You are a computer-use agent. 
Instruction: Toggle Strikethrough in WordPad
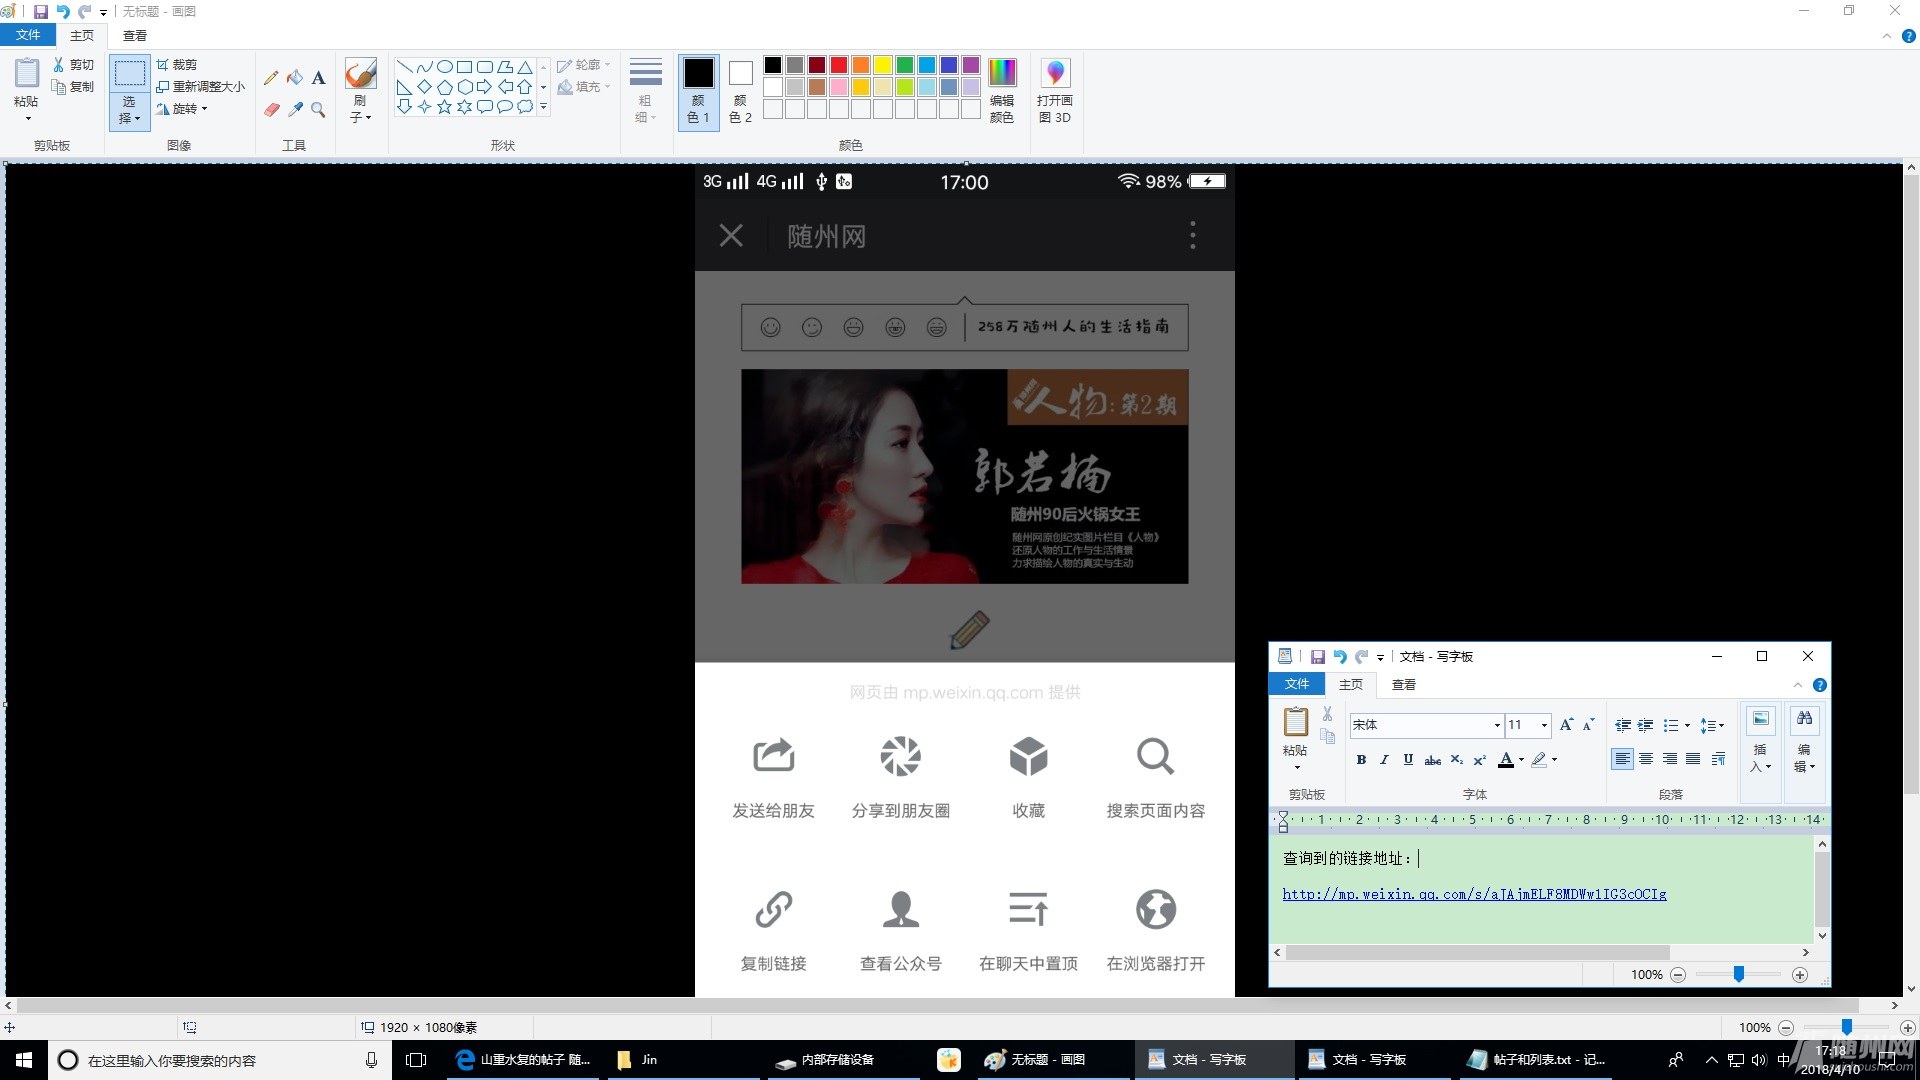(x=1433, y=760)
